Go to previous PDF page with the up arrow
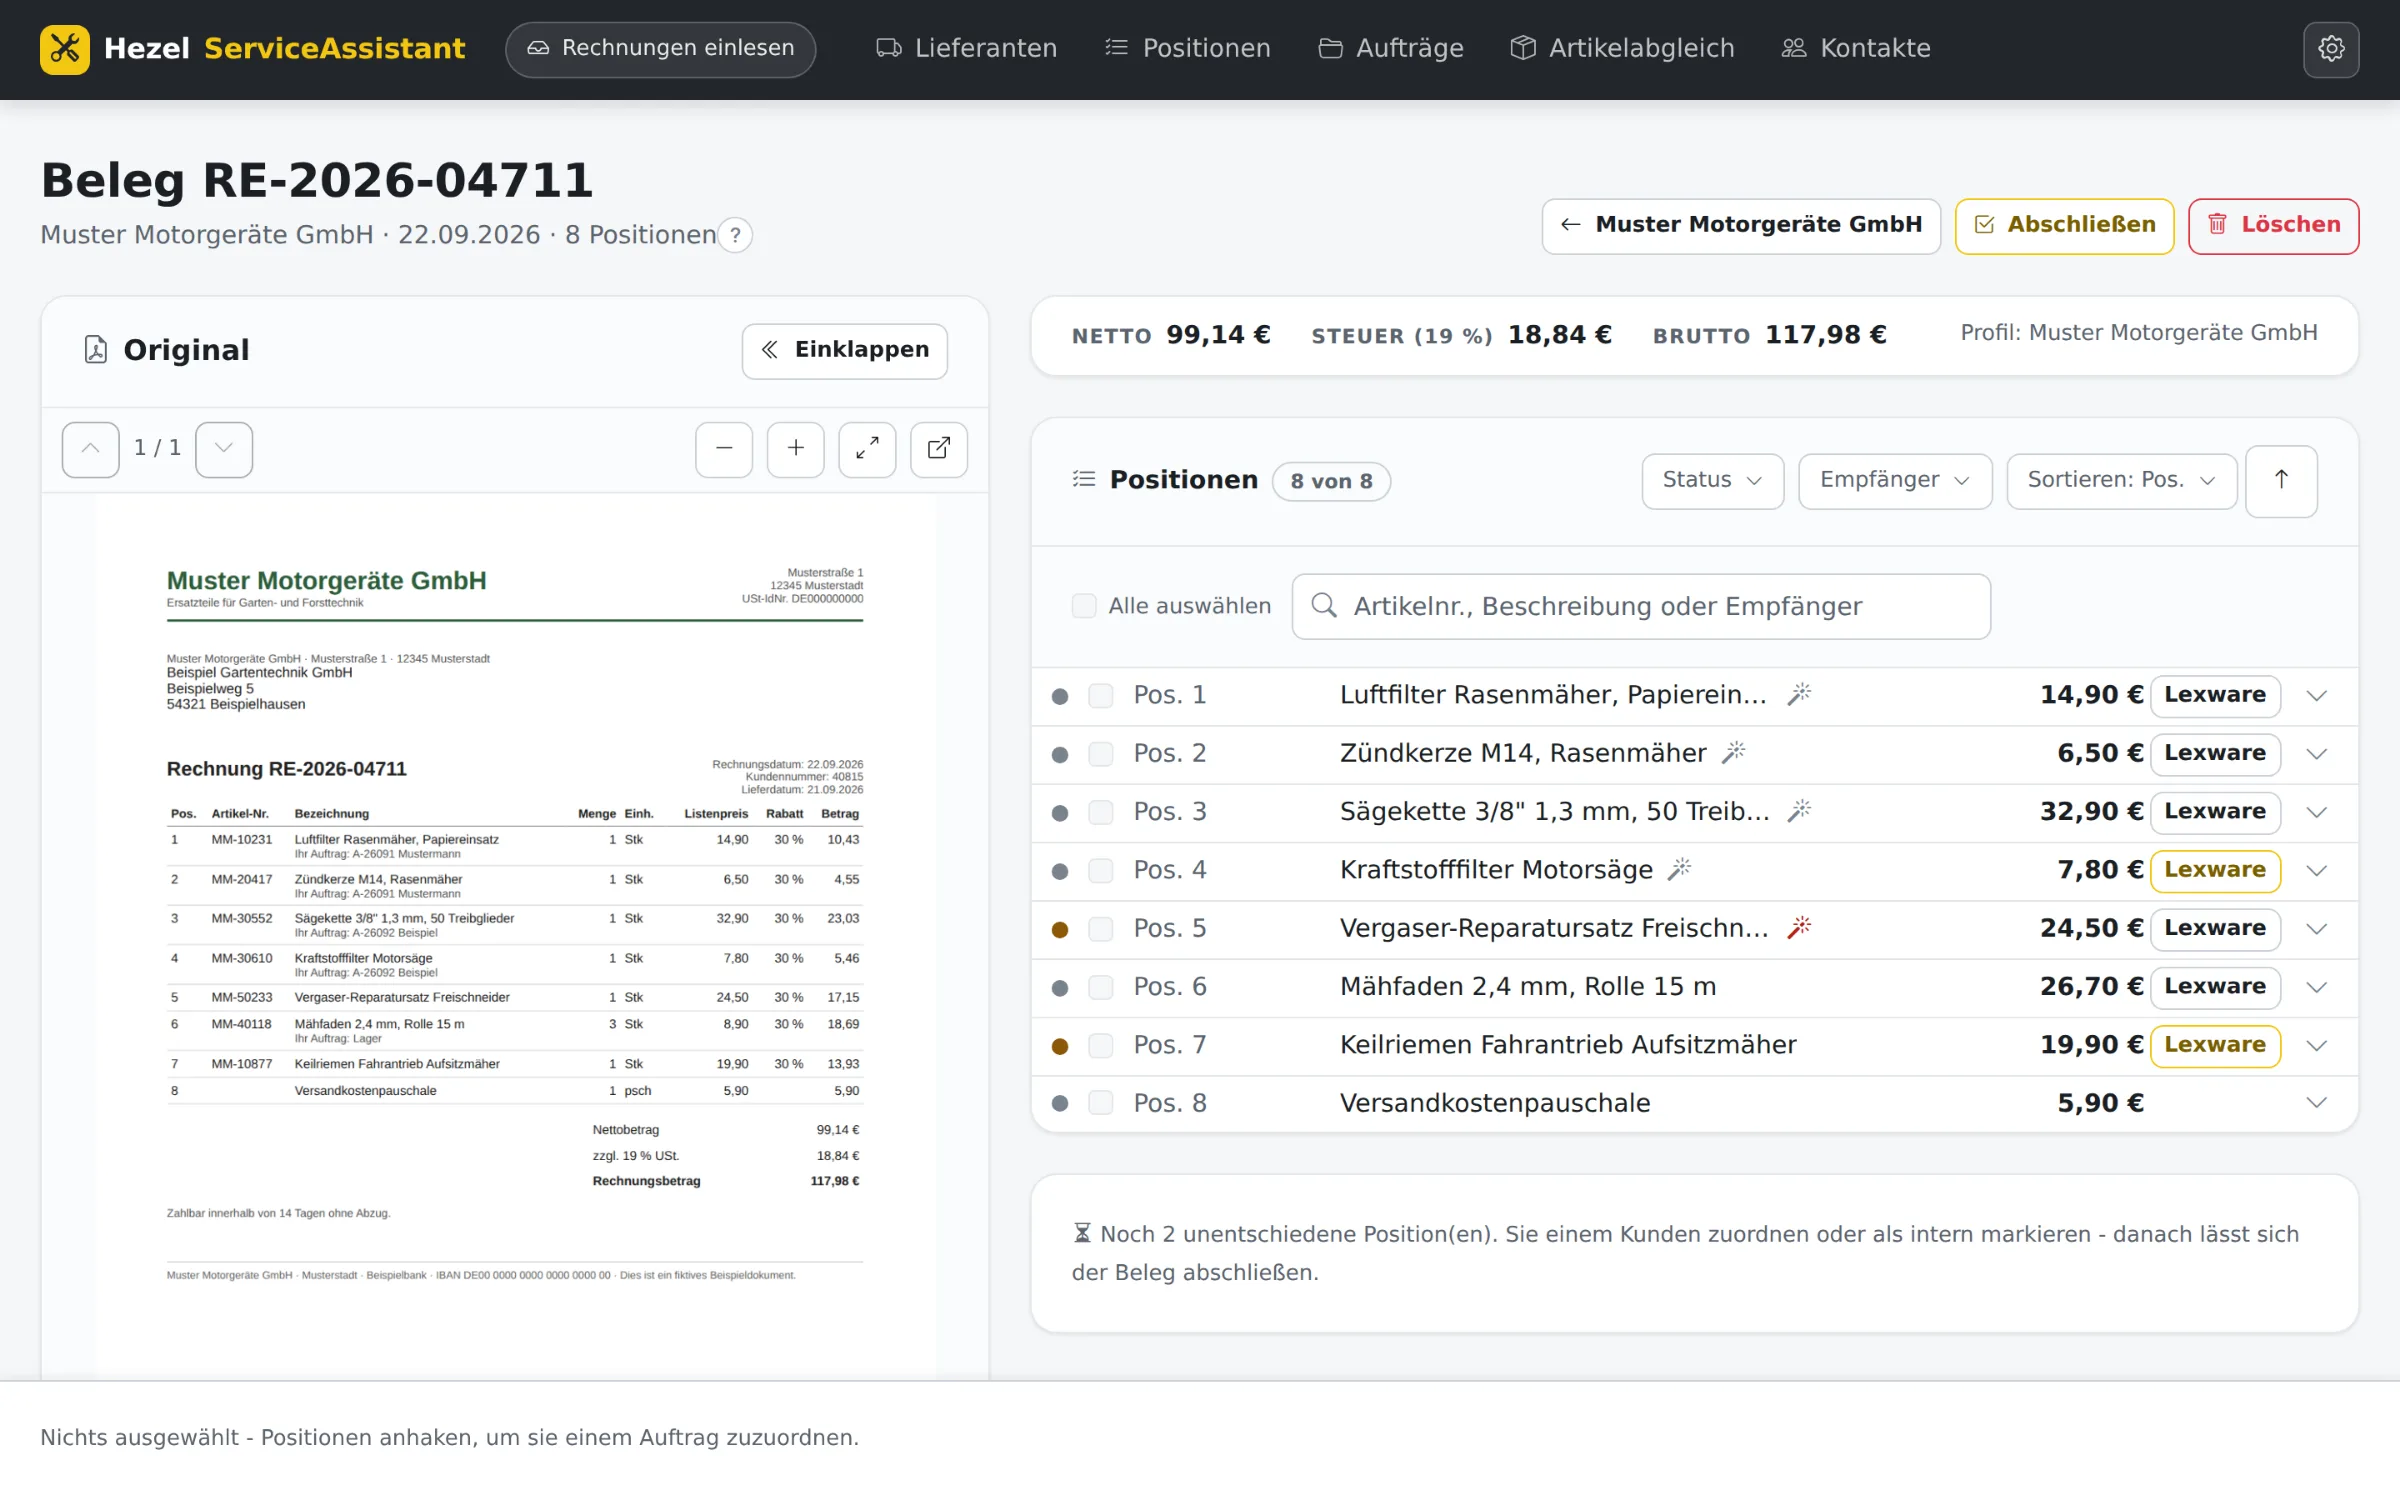Viewport: 2400px width, 1500px height. click(90, 449)
